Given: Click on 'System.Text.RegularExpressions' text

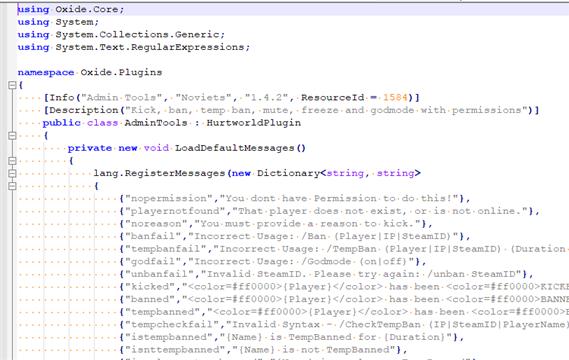Looking at the screenshot, I should (150, 47).
